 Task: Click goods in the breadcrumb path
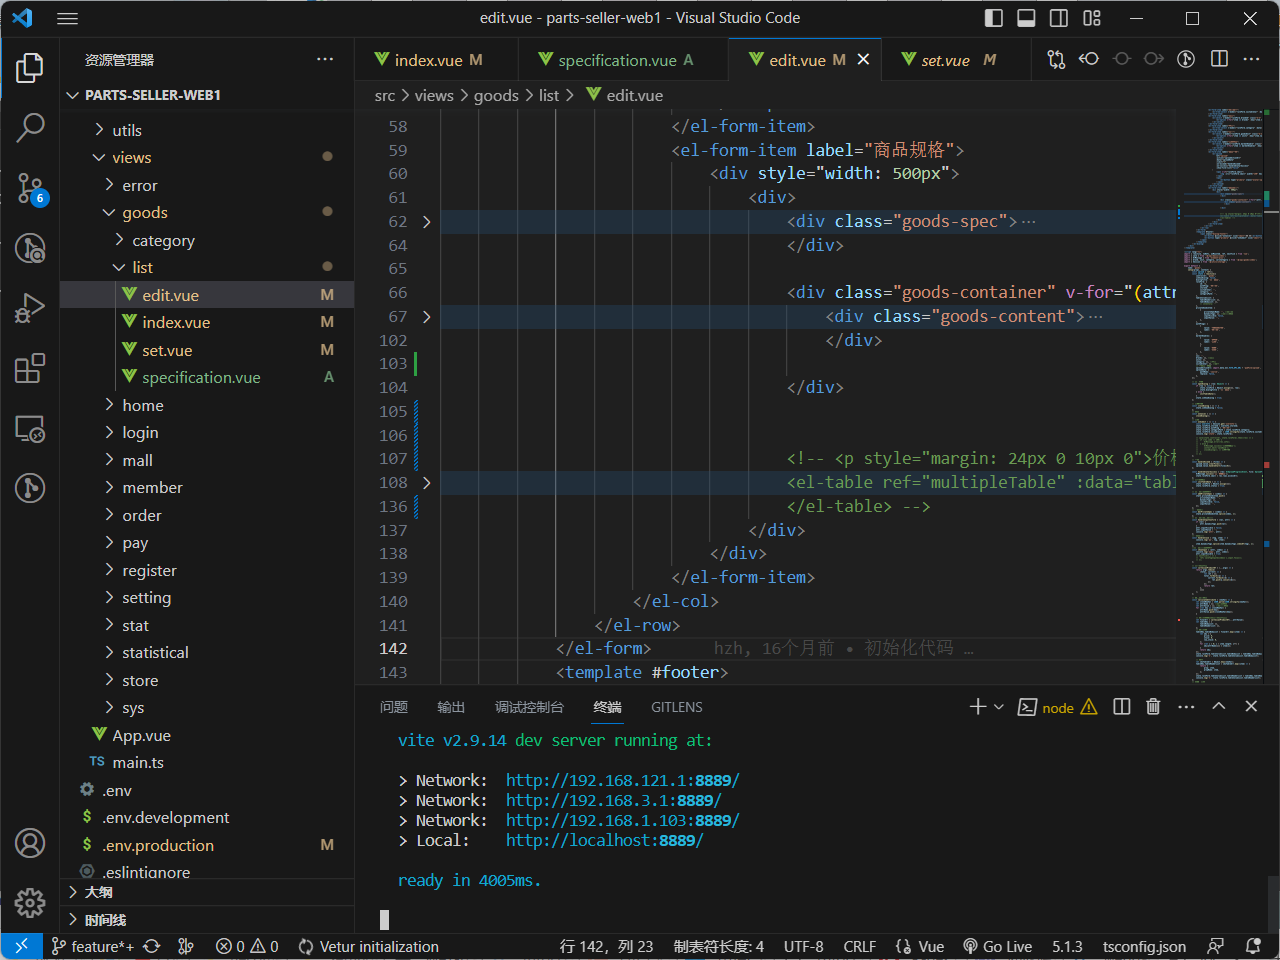[496, 96]
